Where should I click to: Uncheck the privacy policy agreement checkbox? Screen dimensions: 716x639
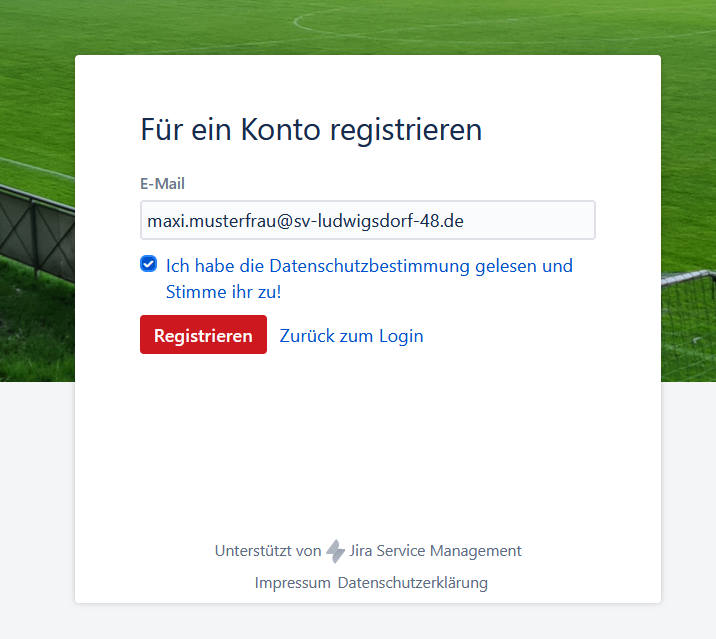pyautogui.click(x=149, y=265)
